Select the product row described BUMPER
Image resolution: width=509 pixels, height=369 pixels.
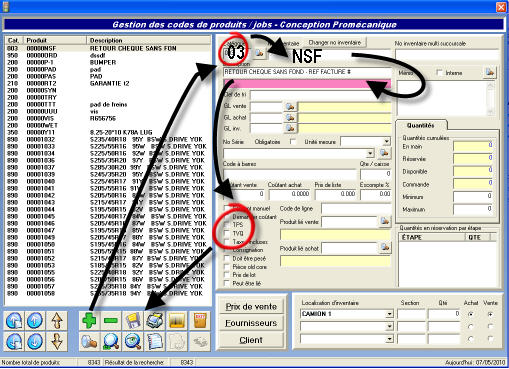point(108,62)
